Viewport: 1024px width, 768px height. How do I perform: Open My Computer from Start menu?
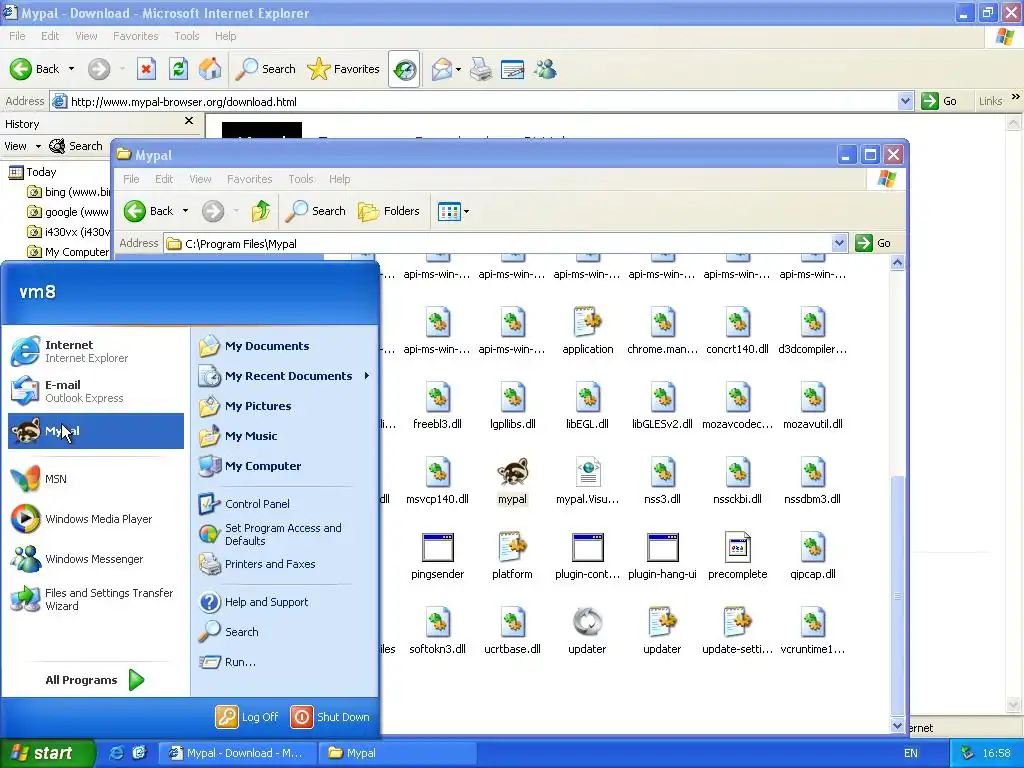tap(285, 466)
